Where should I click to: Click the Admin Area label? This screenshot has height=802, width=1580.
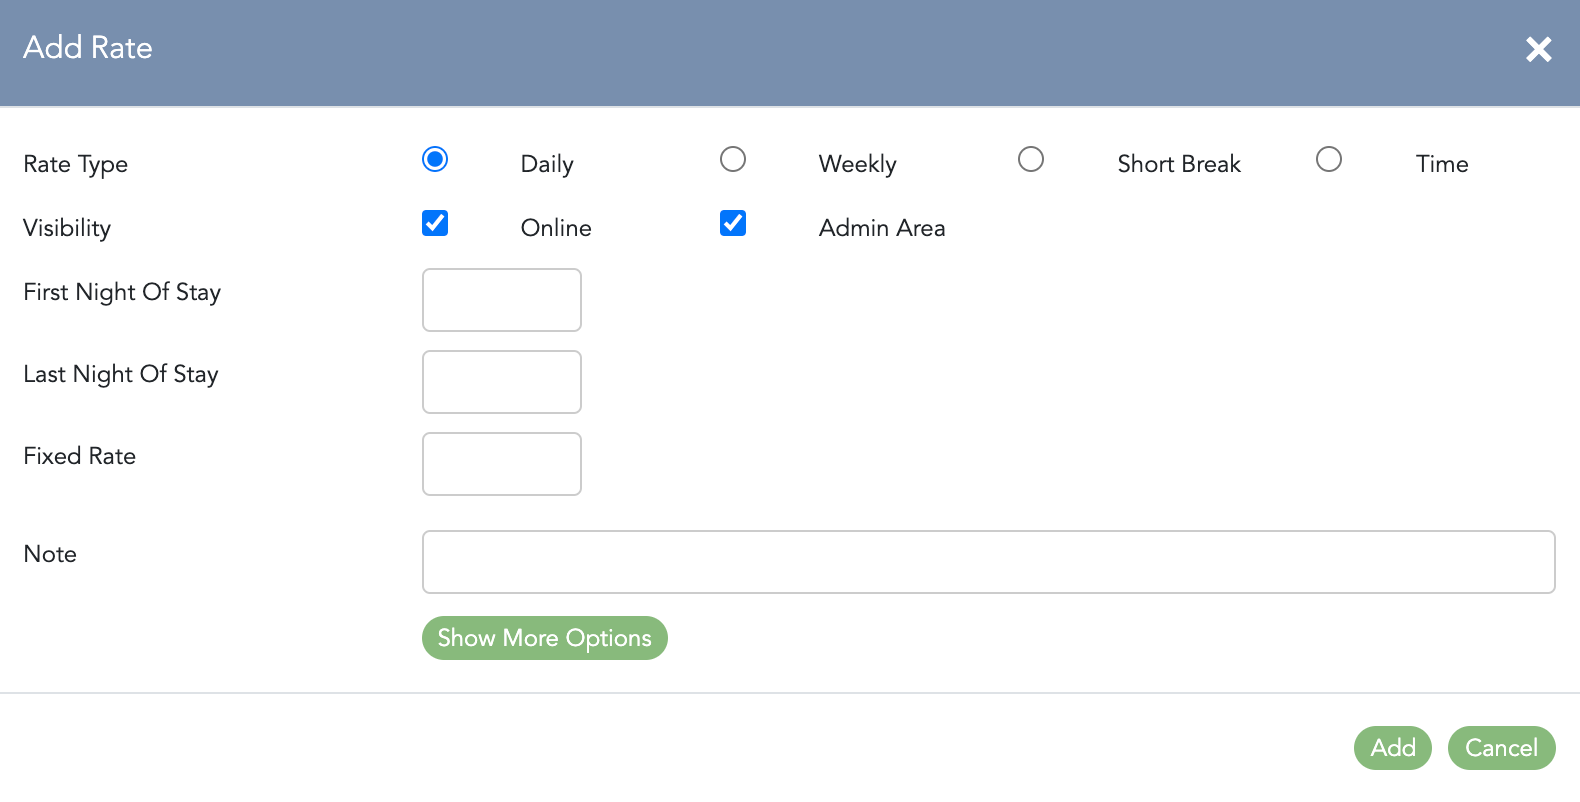click(882, 228)
